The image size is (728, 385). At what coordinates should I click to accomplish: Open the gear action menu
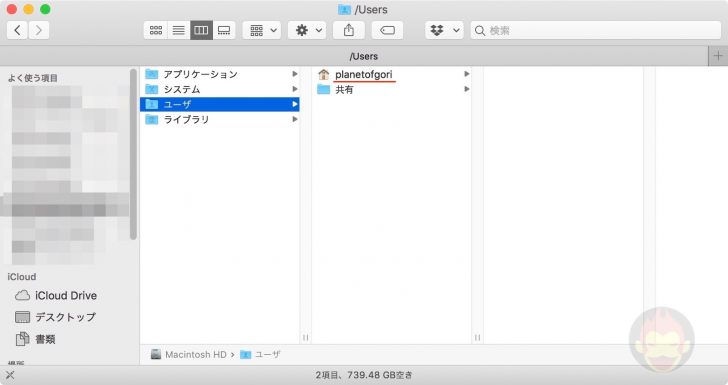tap(307, 30)
